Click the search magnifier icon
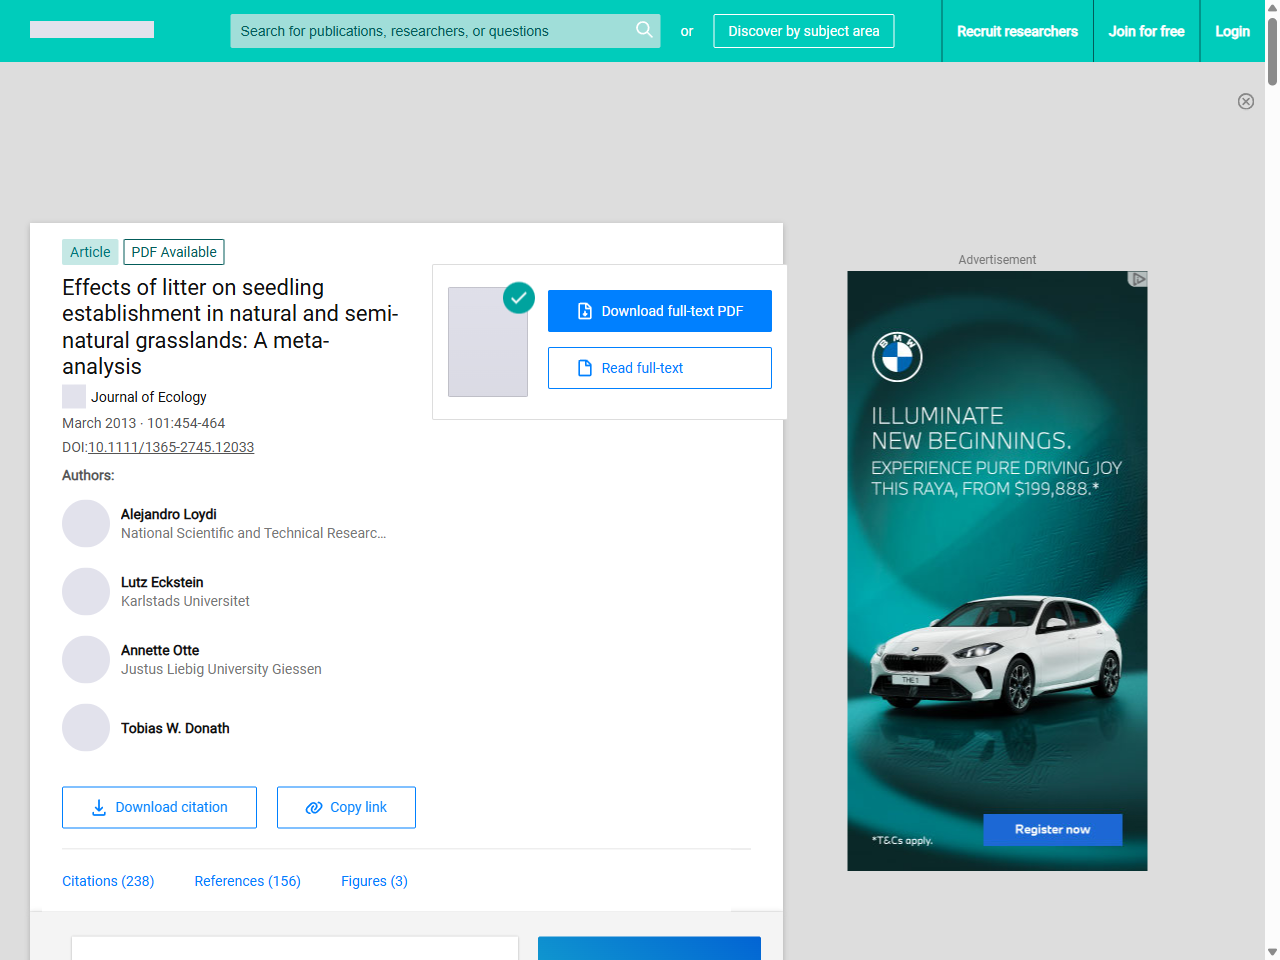Viewport: 1280px width, 960px height. click(644, 30)
